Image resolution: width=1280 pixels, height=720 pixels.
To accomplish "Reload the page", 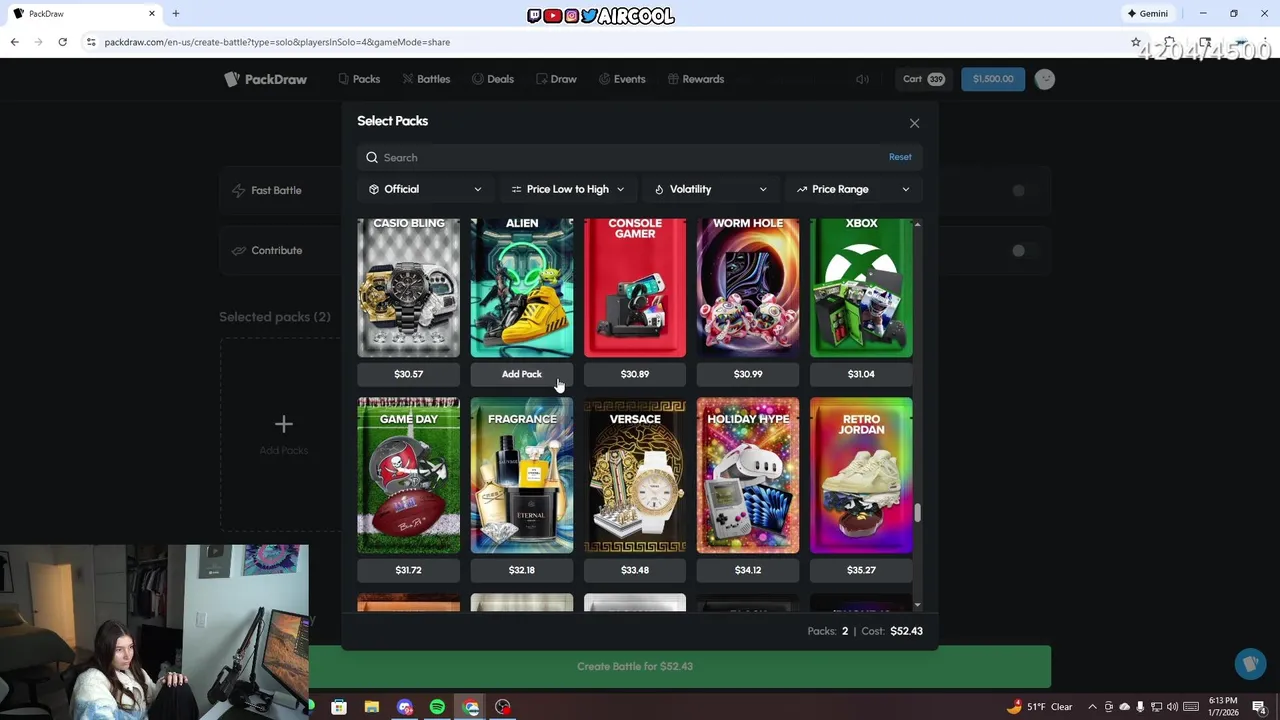I will 62,42.
